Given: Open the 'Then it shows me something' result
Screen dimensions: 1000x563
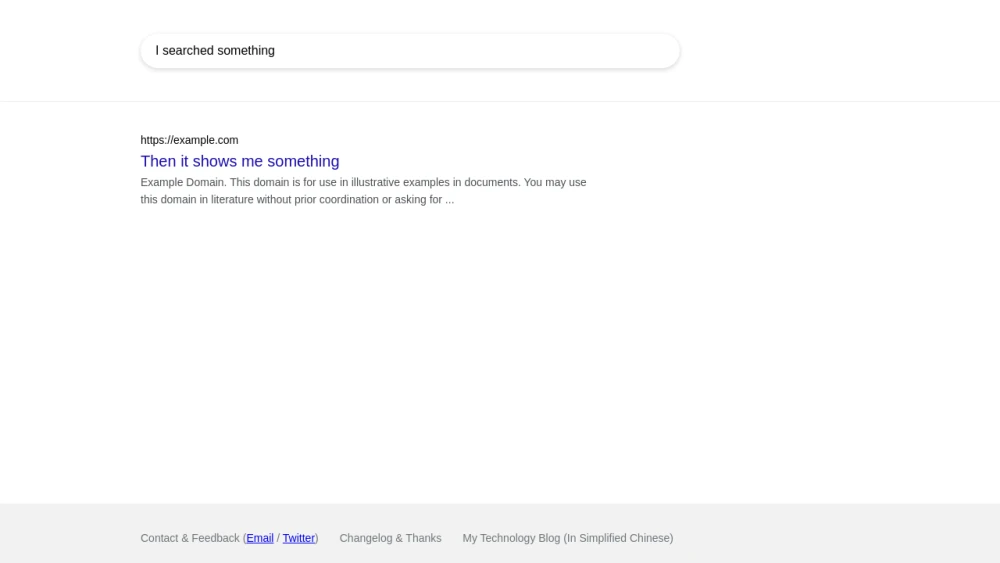Looking at the screenshot, I should pos(240,161).
